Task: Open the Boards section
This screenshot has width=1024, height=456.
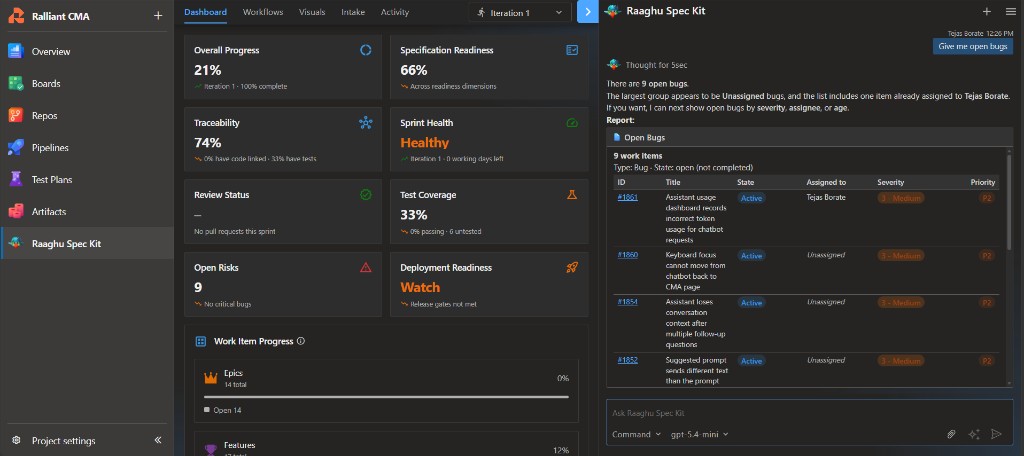Action: click(87, 84)
